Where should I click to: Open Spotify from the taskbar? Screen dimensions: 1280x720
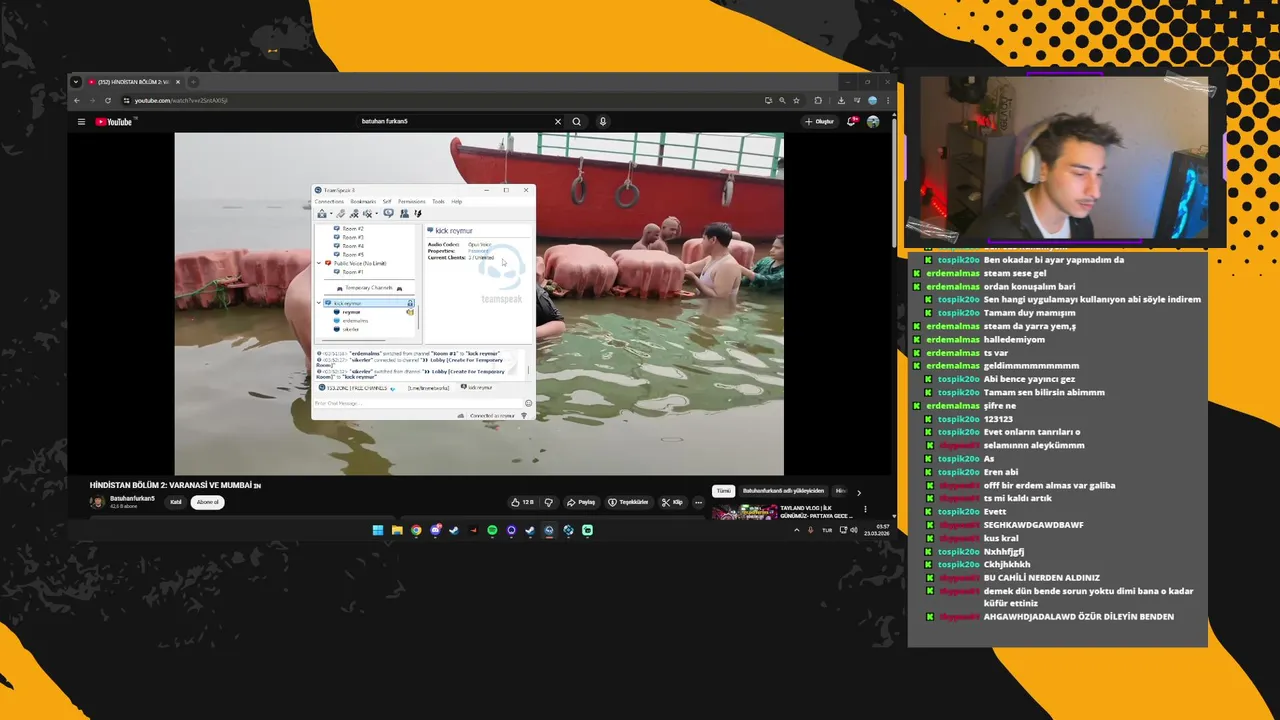pos(492,530)
